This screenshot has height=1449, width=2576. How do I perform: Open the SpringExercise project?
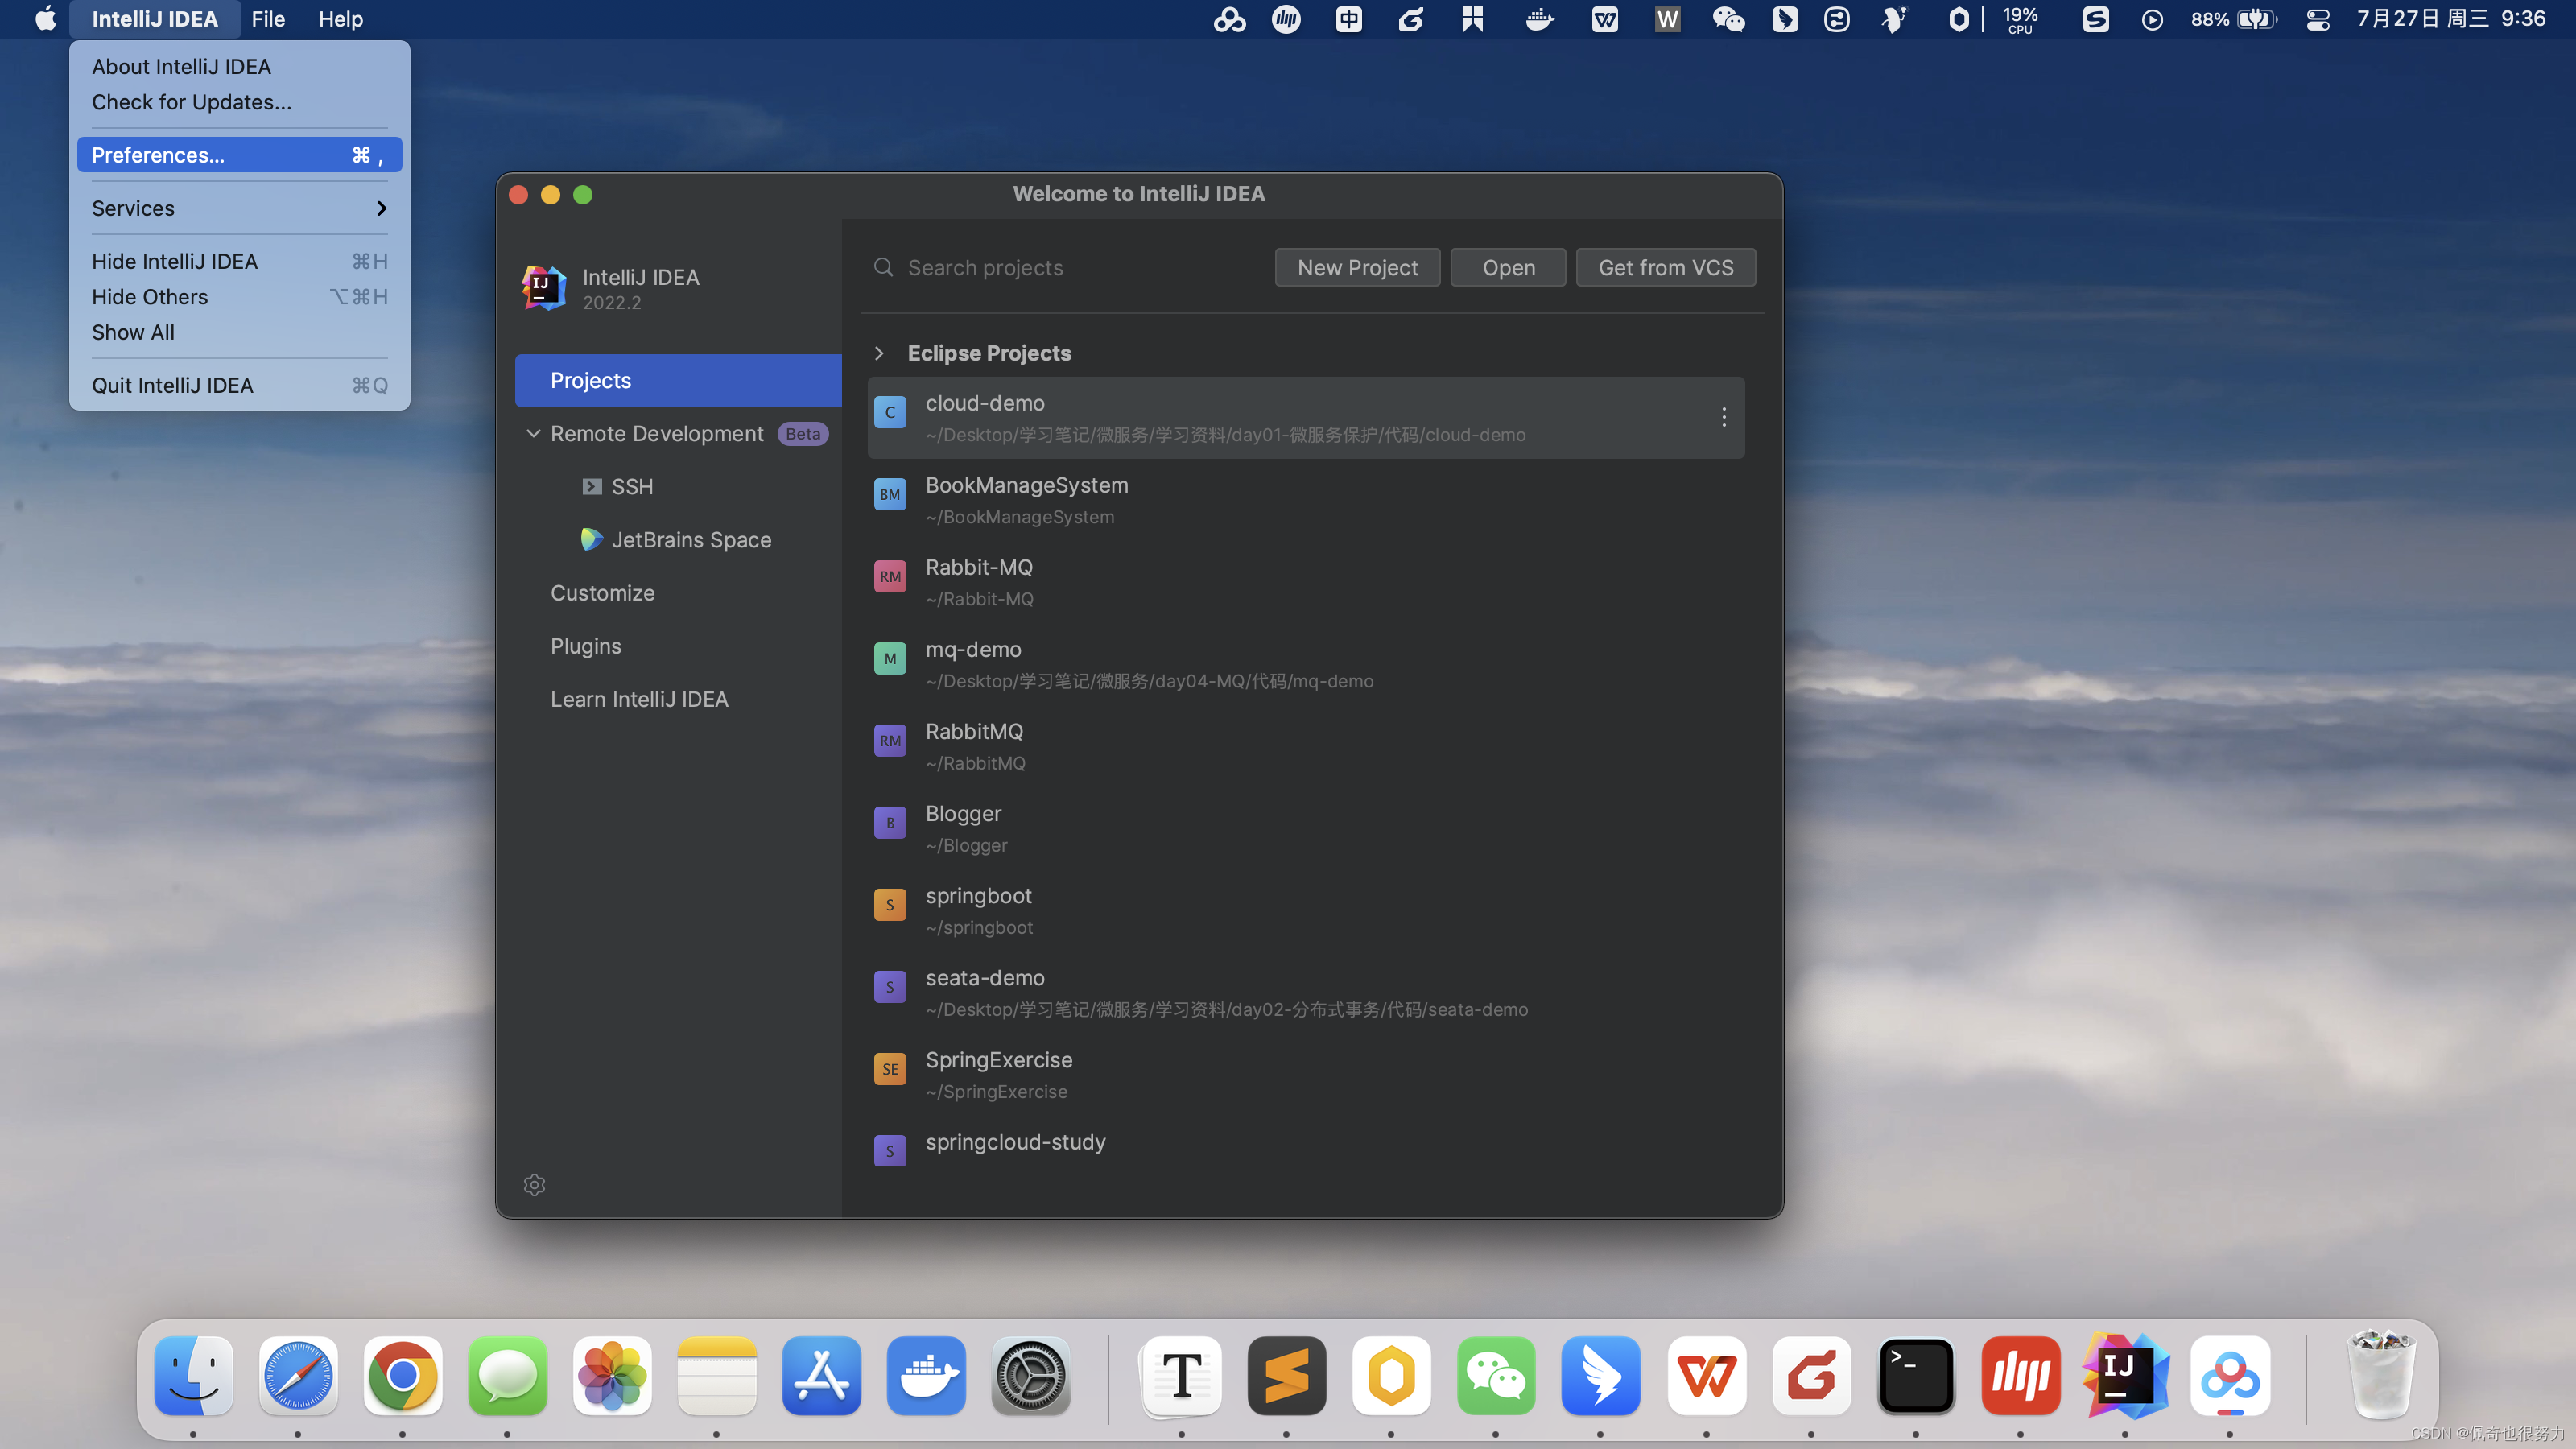point(1306,1075)
